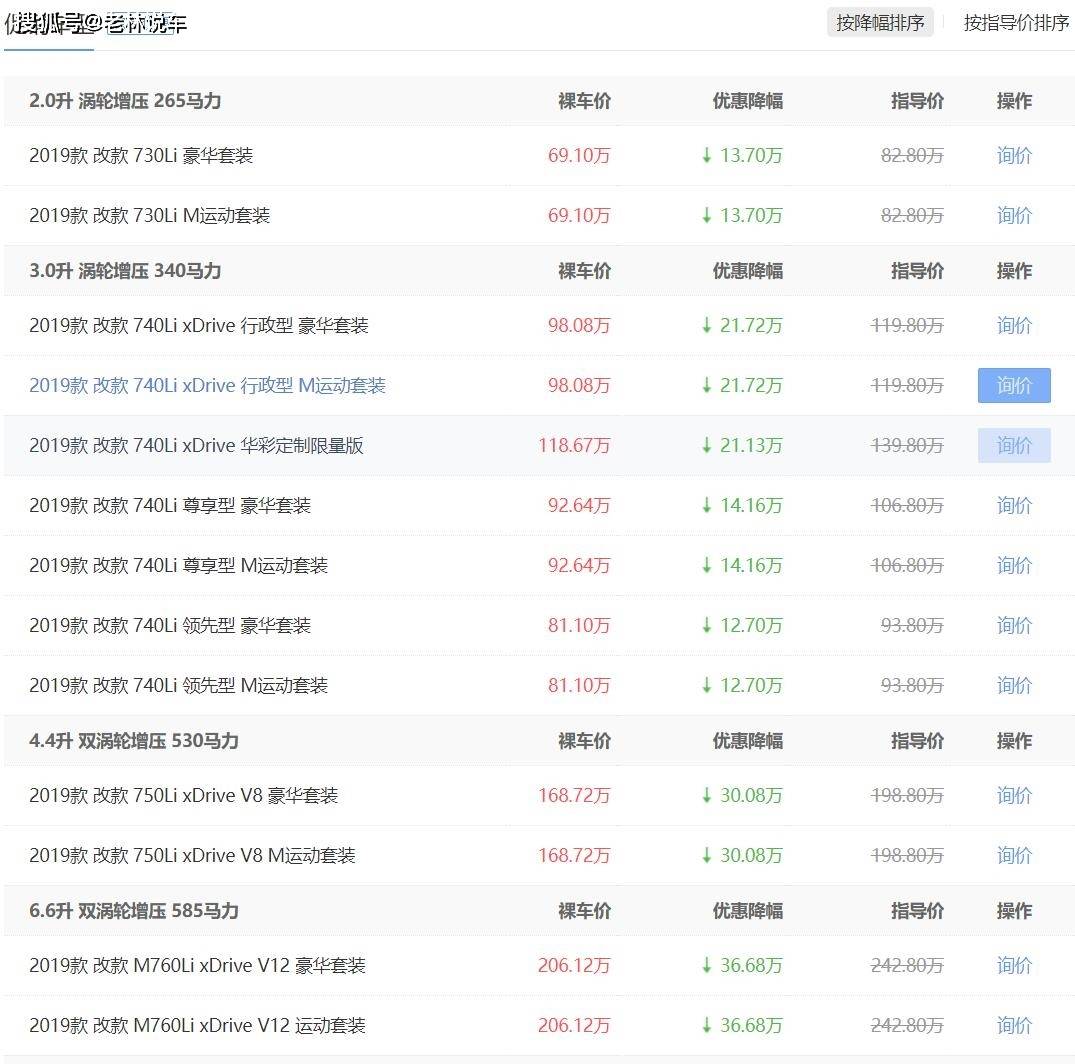Image resolution: width=1075 pixels, height=1064 pixels.
Task: Request price for 750Li xDrive V8 豪华套装
Action: point(1014,796)
